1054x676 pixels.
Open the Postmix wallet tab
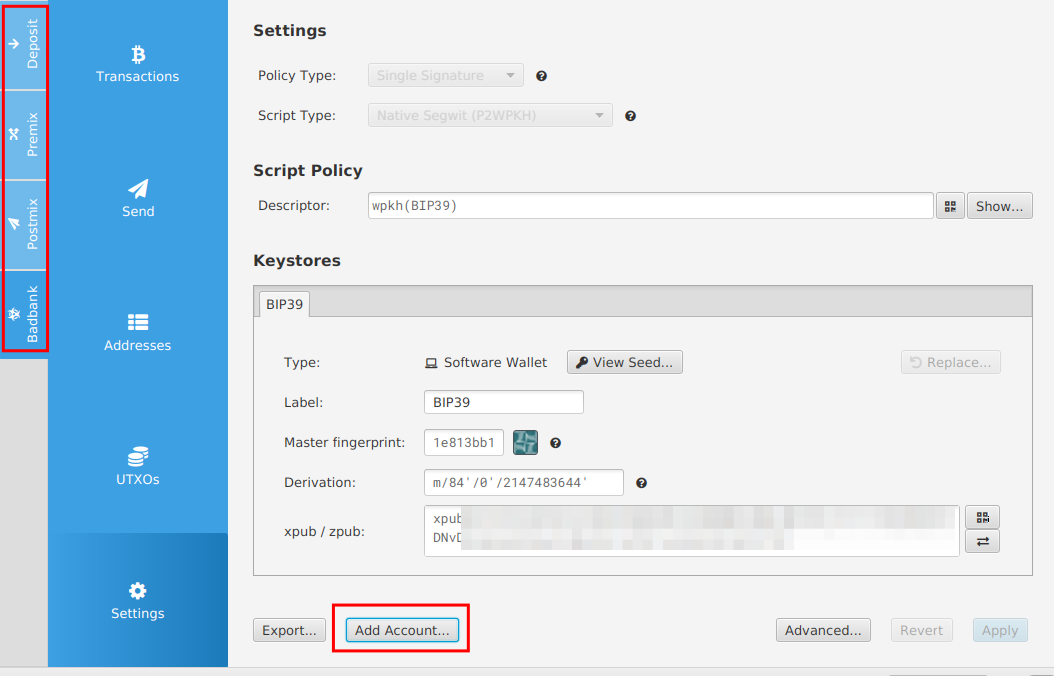coord(24,224)
